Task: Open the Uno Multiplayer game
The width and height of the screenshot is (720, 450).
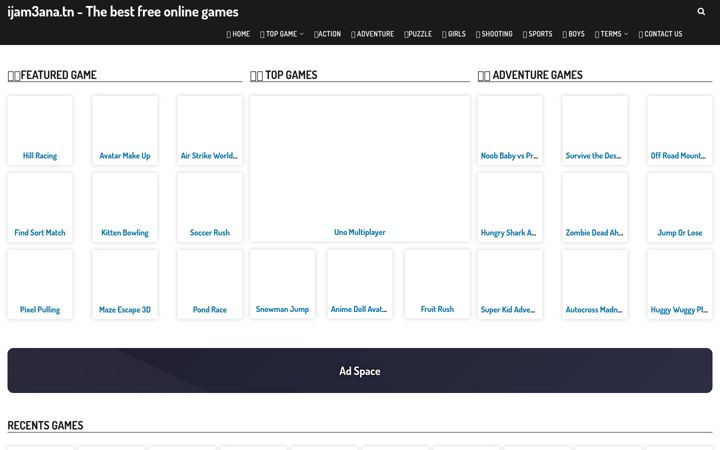Action: click(x=360, y=169)
